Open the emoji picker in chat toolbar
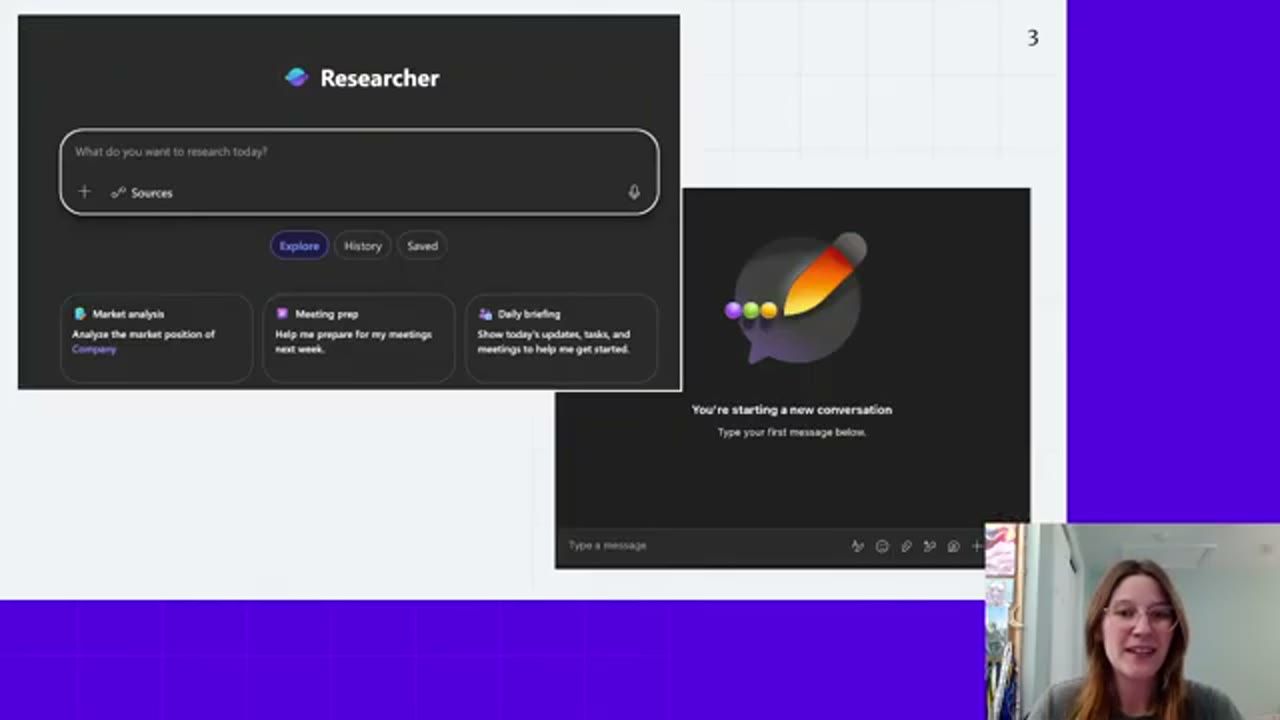1280x720 pixels. click(x=882, y=546)
